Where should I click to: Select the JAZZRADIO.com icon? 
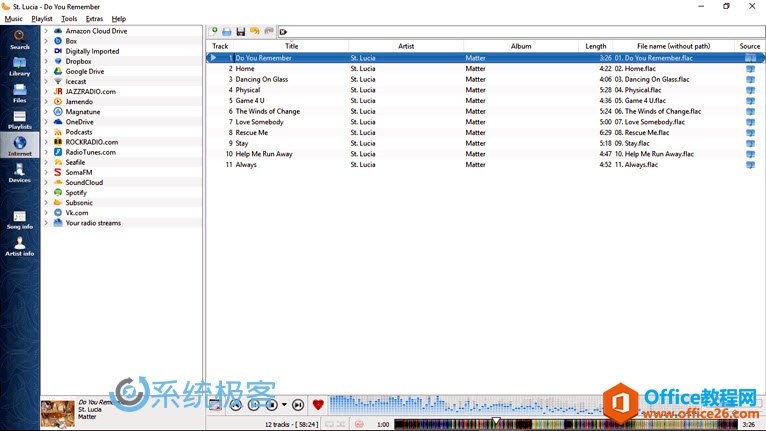(x=58, y=91)
